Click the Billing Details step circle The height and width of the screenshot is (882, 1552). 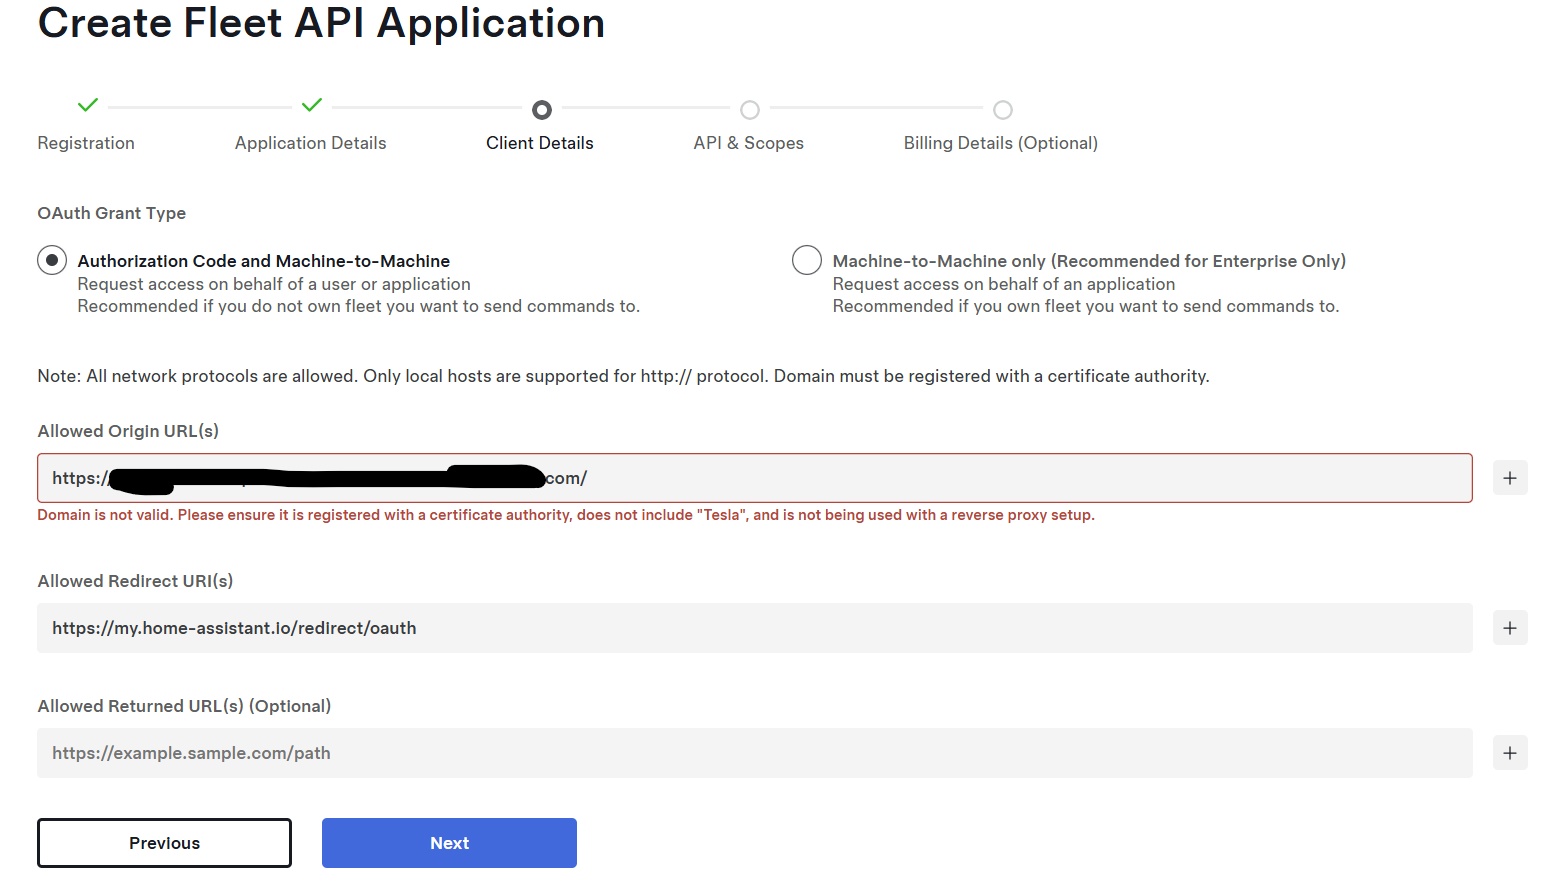click(x=1003, y=109)
